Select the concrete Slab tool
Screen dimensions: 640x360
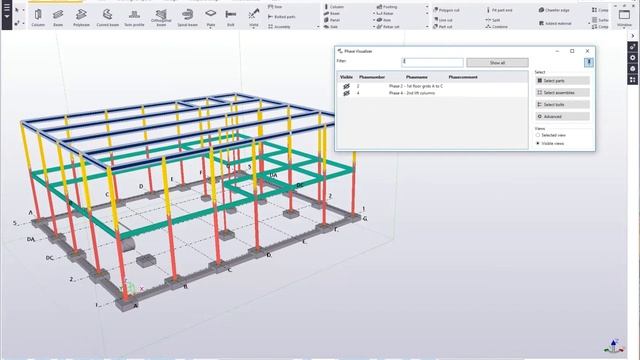coord(331,27)
